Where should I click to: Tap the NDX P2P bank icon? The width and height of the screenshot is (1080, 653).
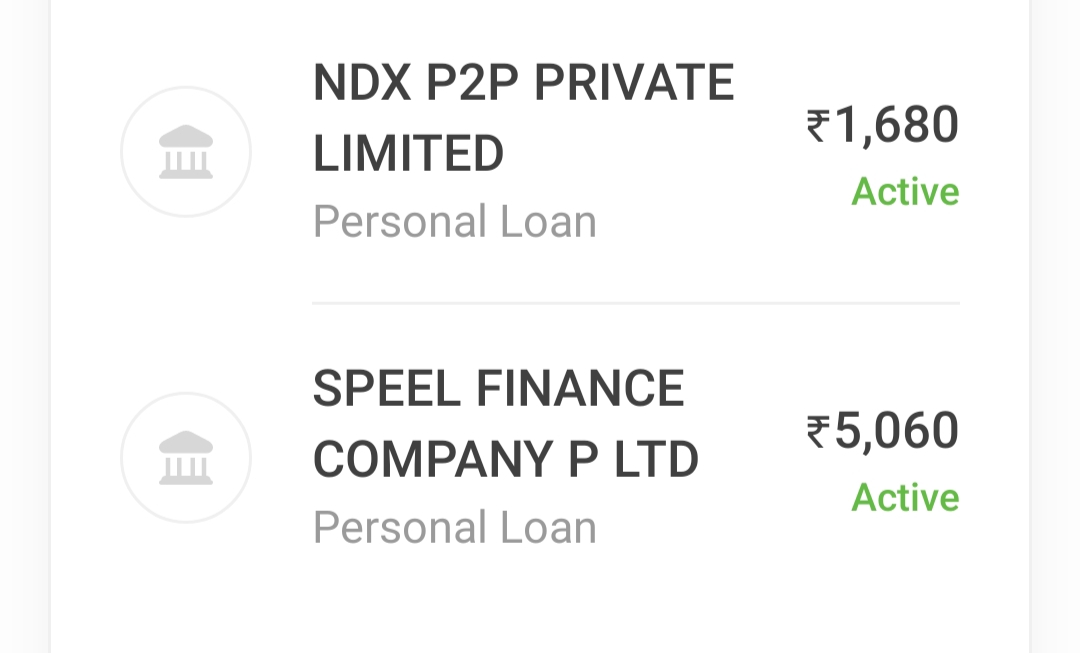pyautogui.click(x=186, y=152)
